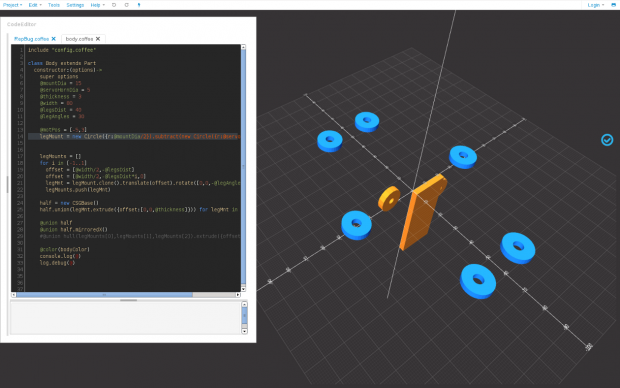
Task: Click the console panel scroll down arrow
Action: pyautogui.click(x=244, y=331)
